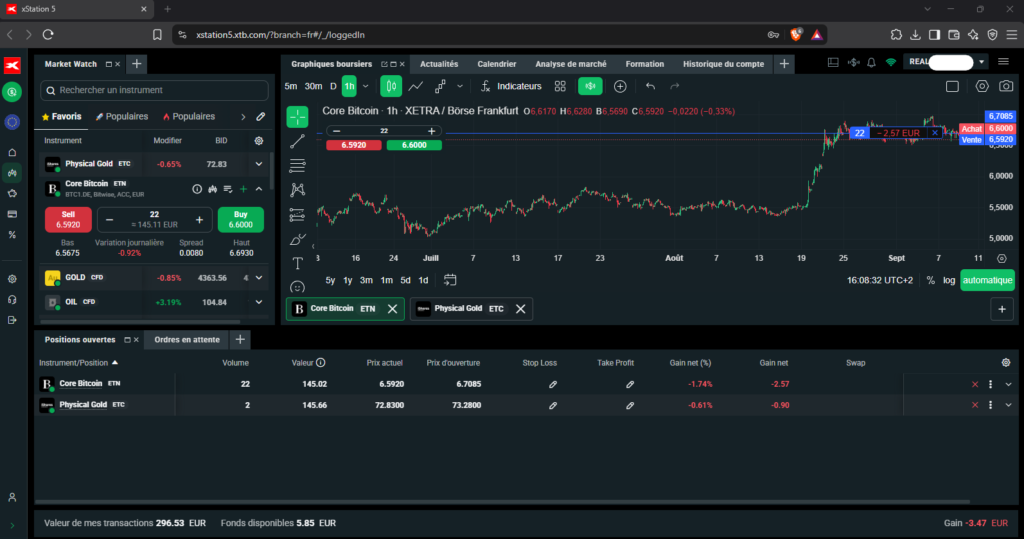Open the card sidebar icon
This screenshot has height=539, width=1024.
(x=12, y=214)
